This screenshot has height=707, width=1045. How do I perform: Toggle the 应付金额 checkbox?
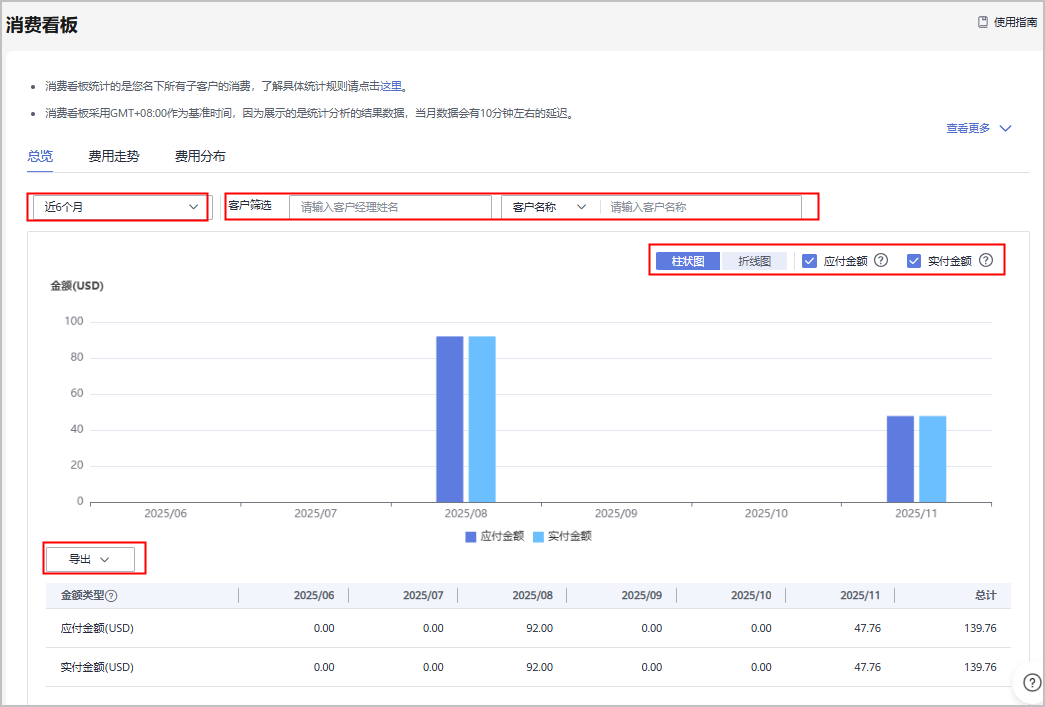(811, 260)
